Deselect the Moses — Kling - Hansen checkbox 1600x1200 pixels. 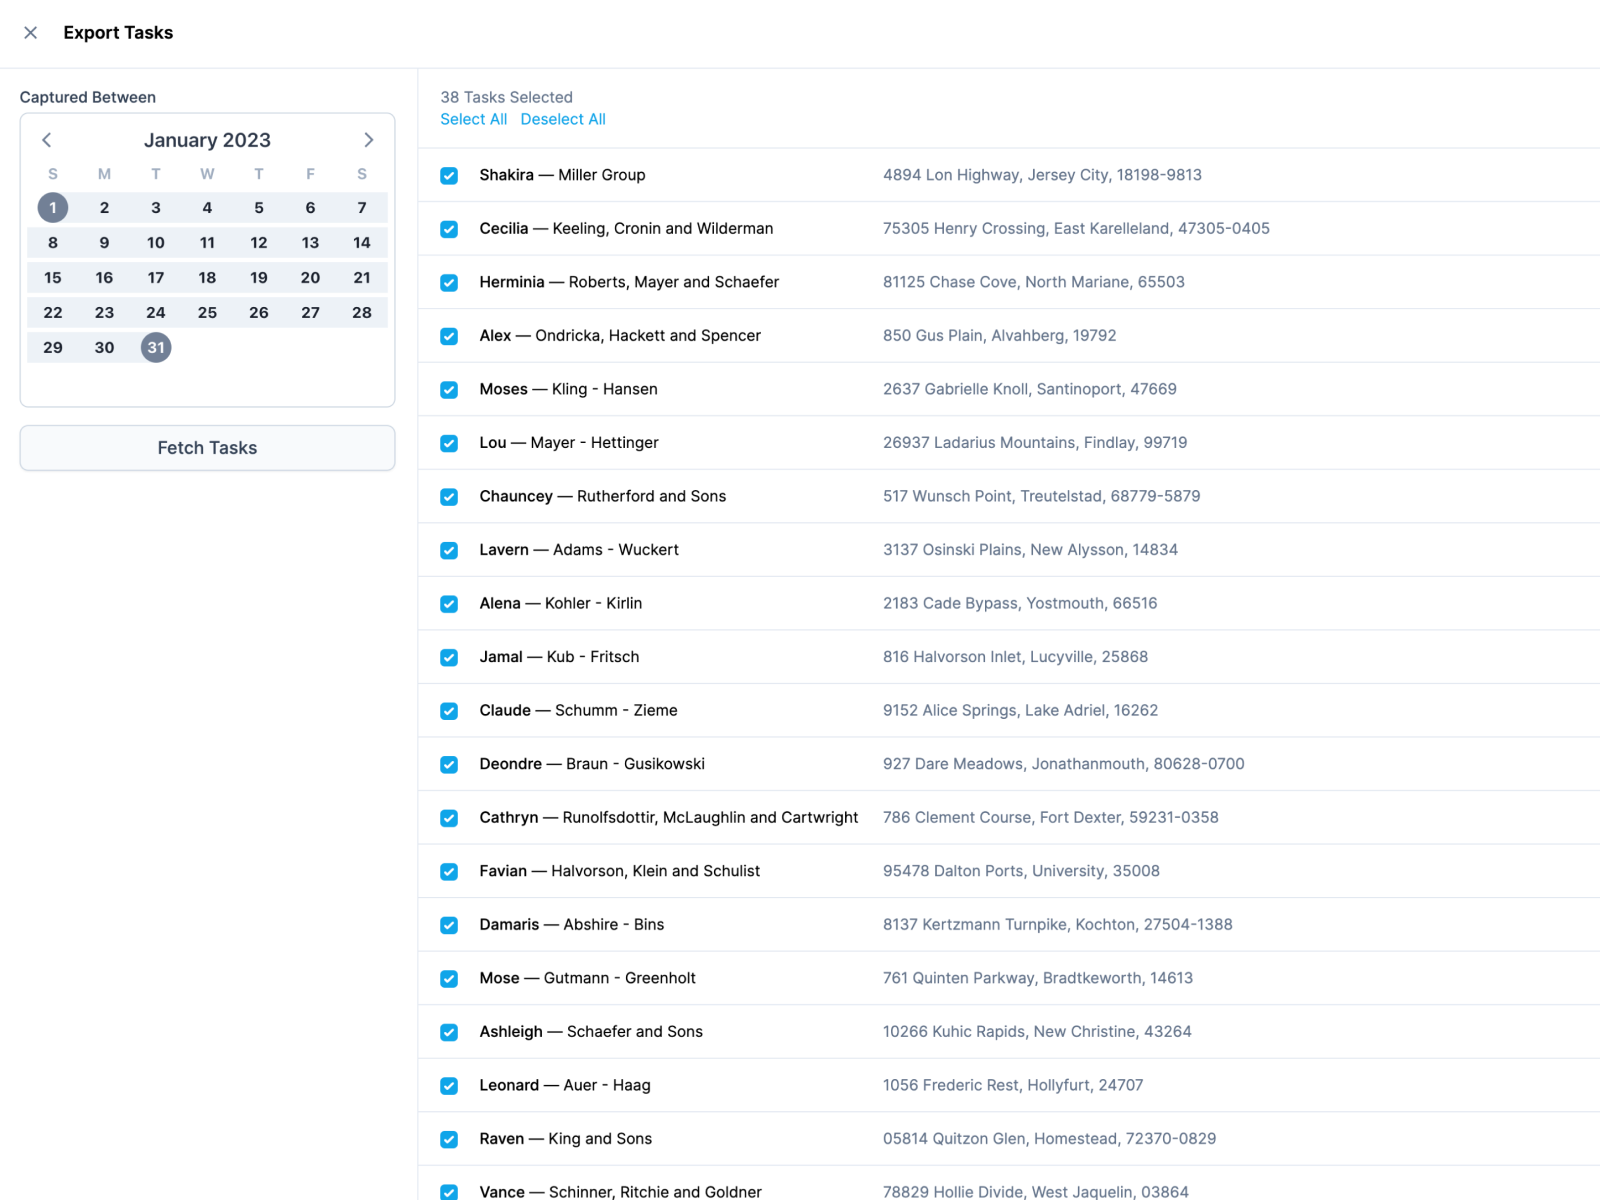(x=449, y=390)
